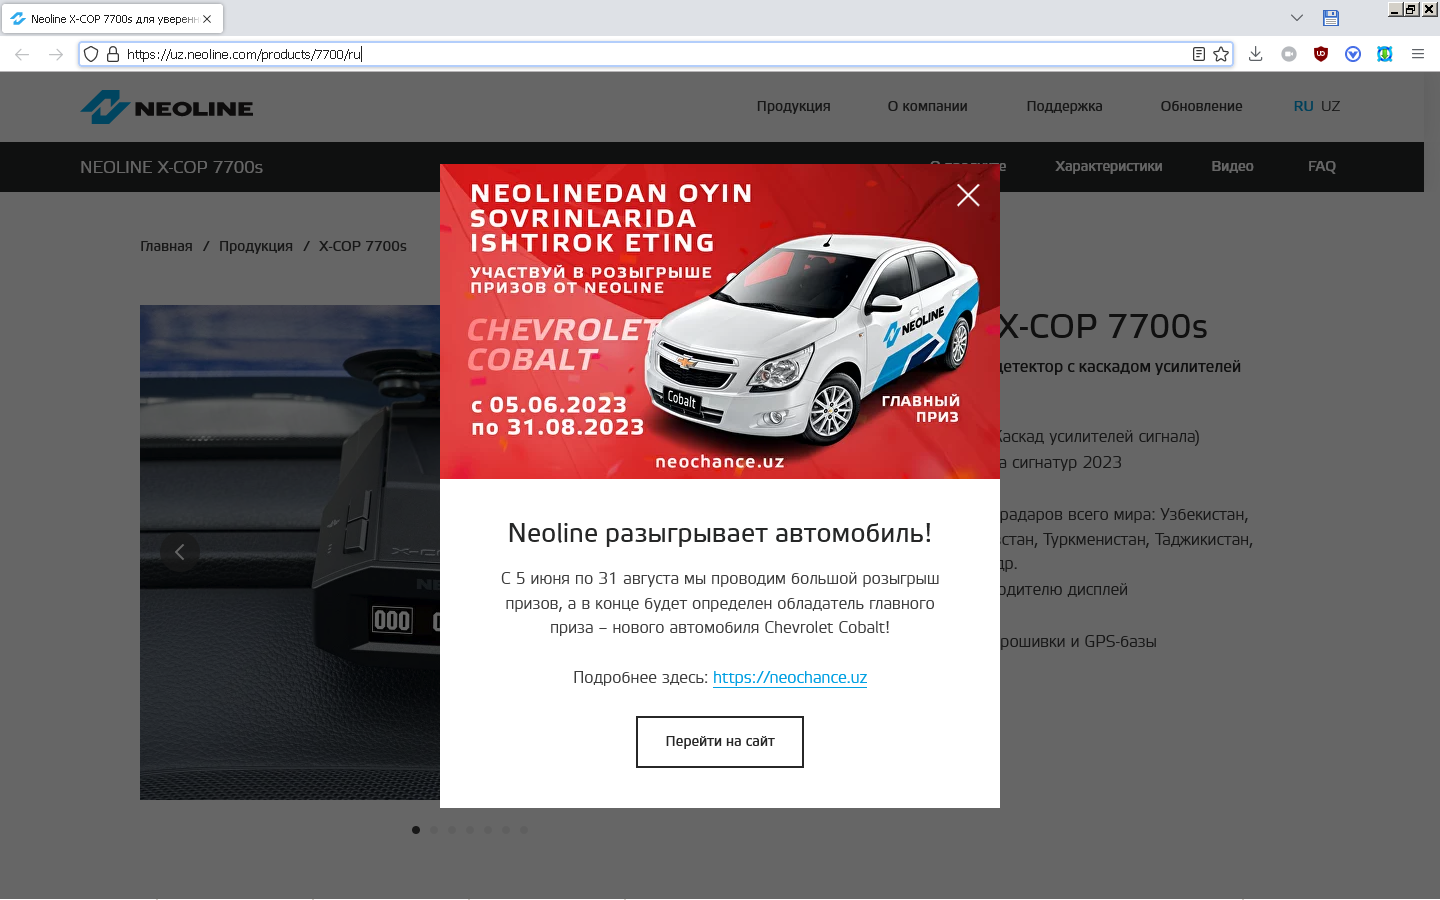Click the colorful square extension icon
1440x900 pixels.
1385,54
